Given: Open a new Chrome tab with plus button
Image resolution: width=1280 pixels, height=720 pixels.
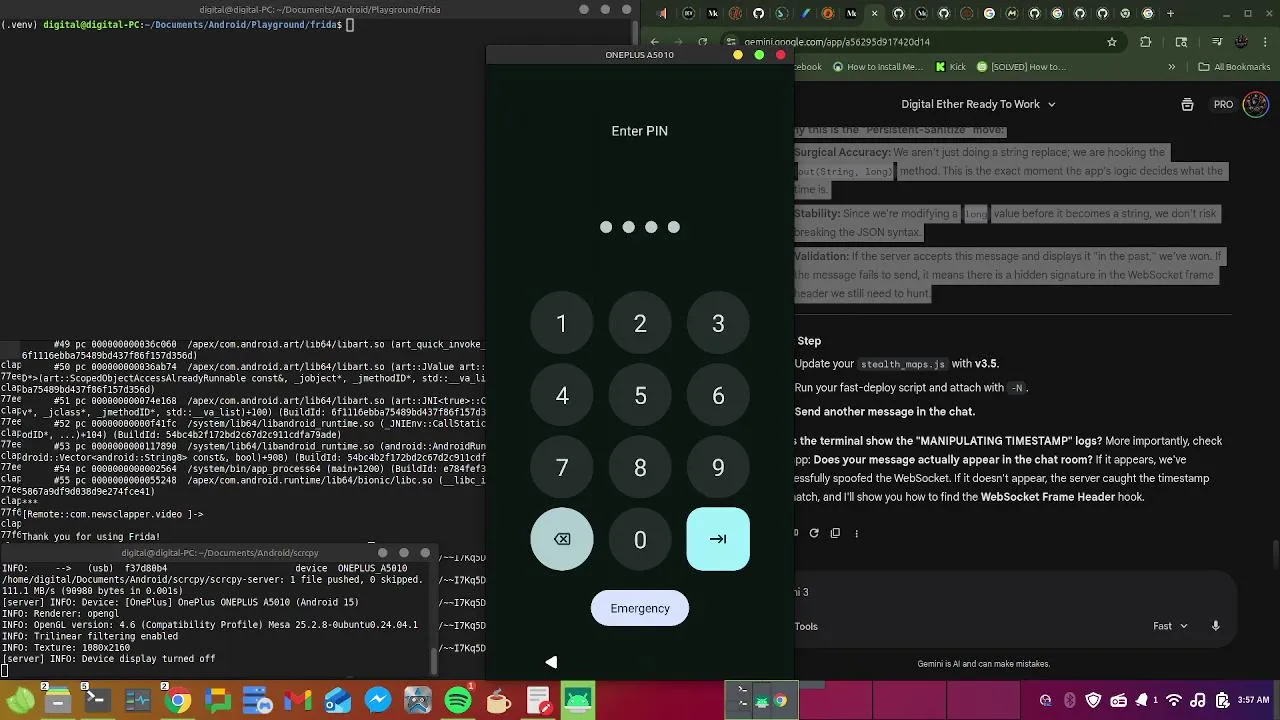Looking at the screenshot, I should pyautogui.click(x=1171, y=13).
